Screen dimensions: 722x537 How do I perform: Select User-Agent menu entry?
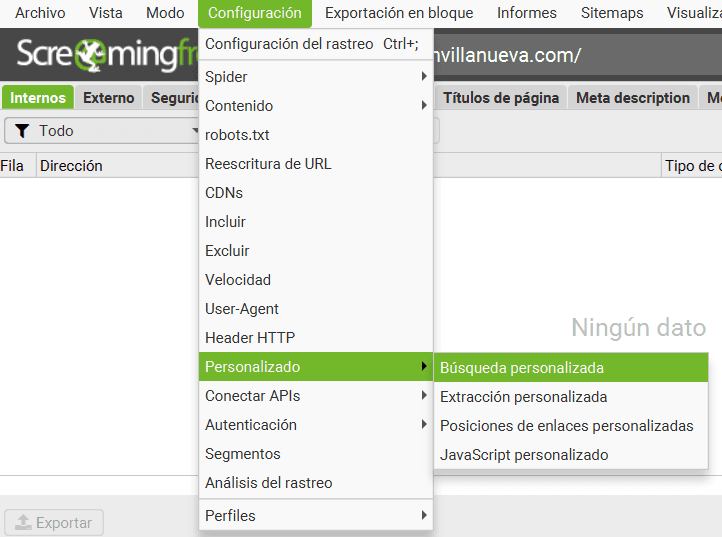tap(242, 309)
